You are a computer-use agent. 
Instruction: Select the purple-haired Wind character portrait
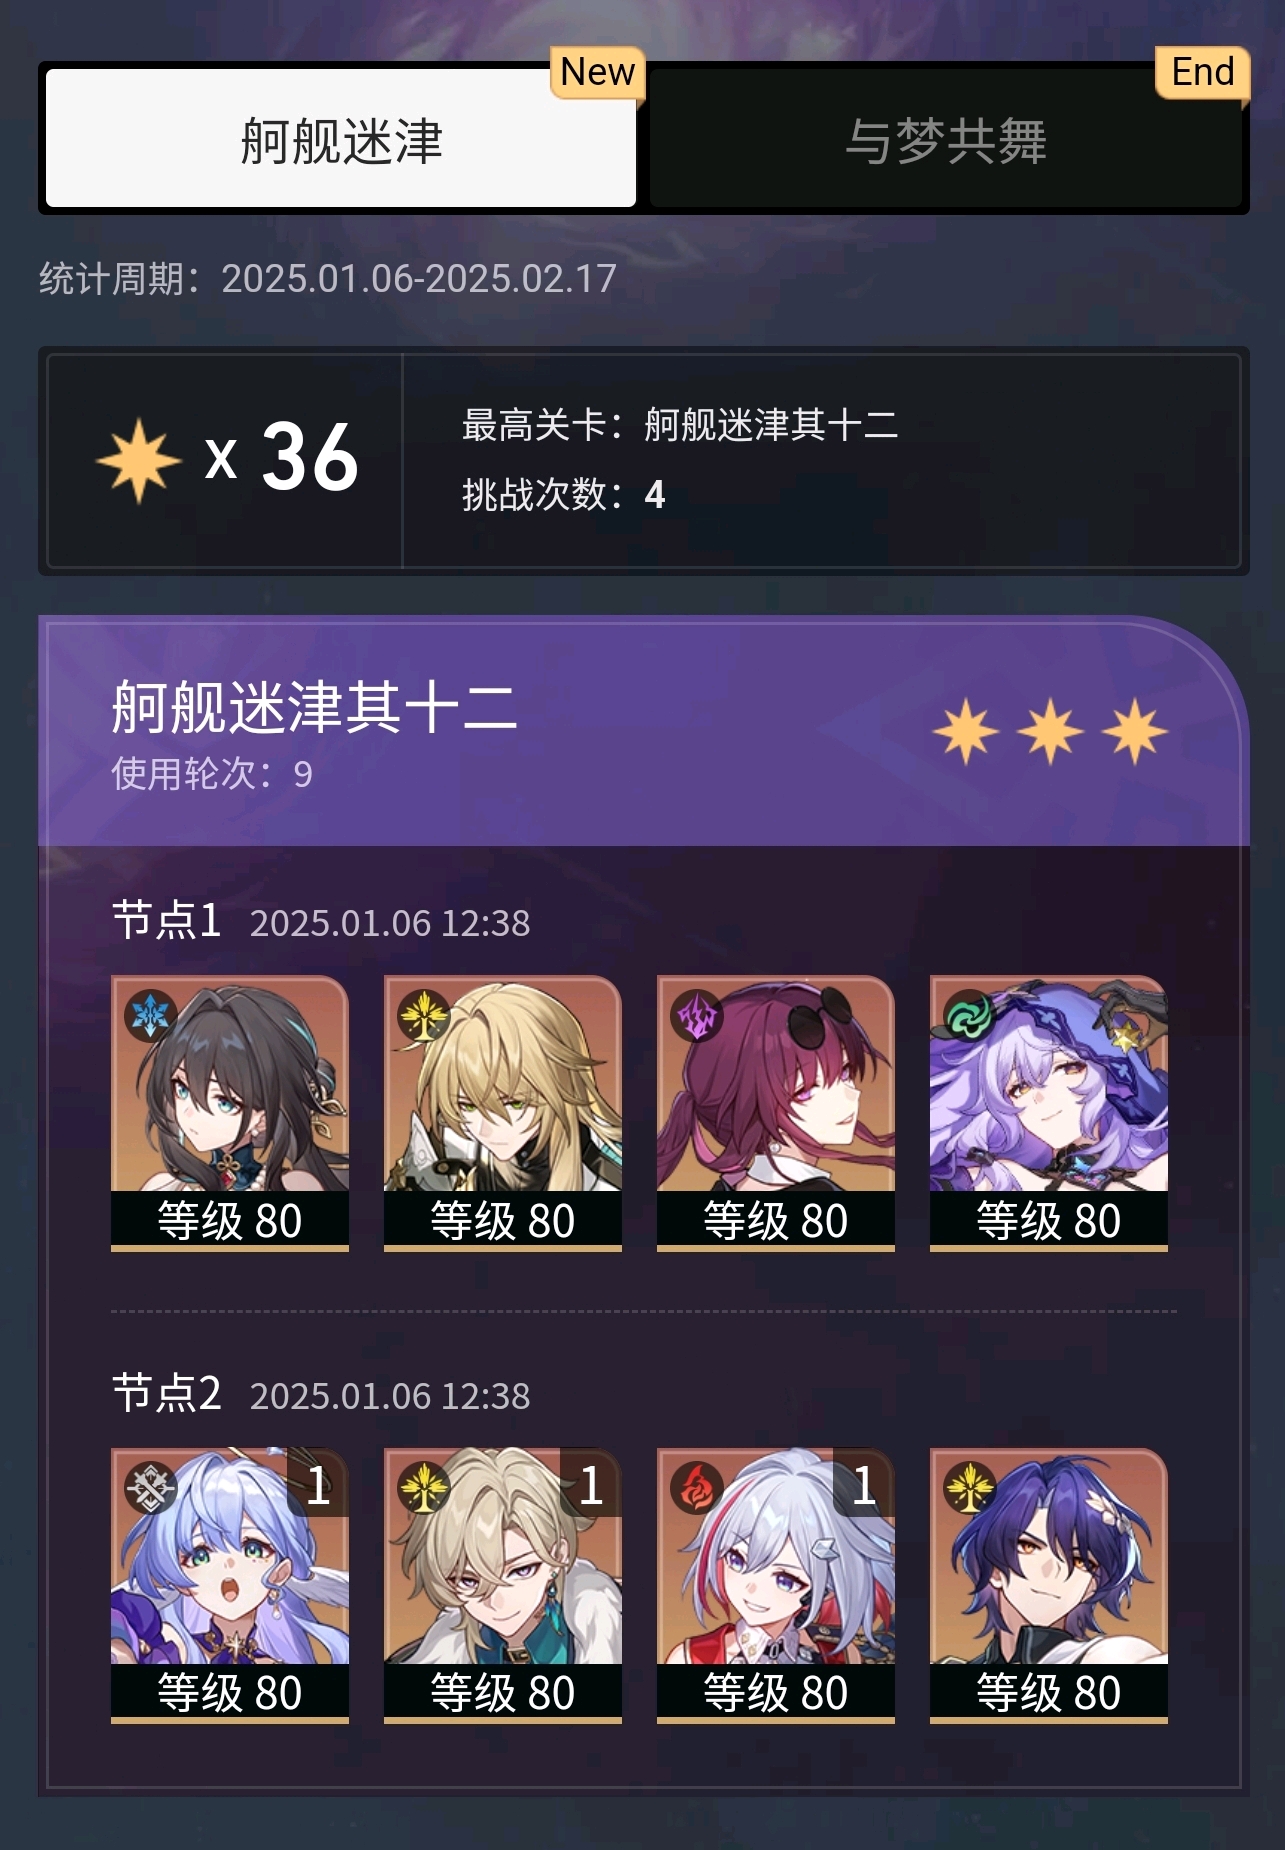click(1049, 1113)
